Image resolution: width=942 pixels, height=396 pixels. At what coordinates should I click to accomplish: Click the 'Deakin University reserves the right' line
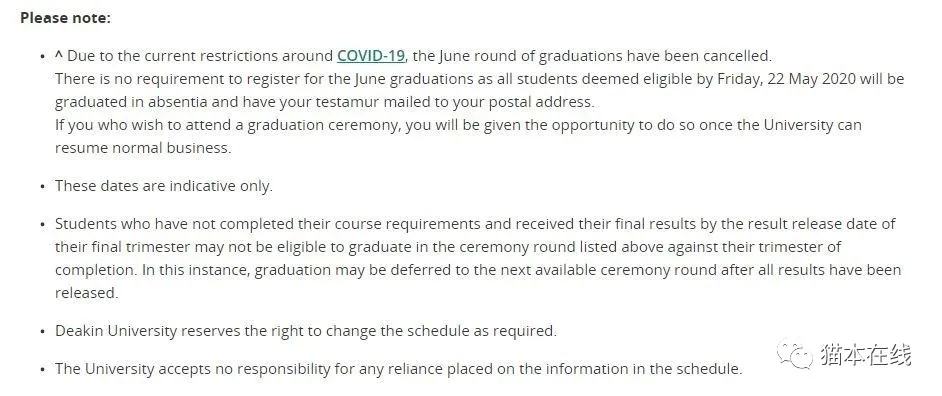pyautogui.click(x=306, y=331)
